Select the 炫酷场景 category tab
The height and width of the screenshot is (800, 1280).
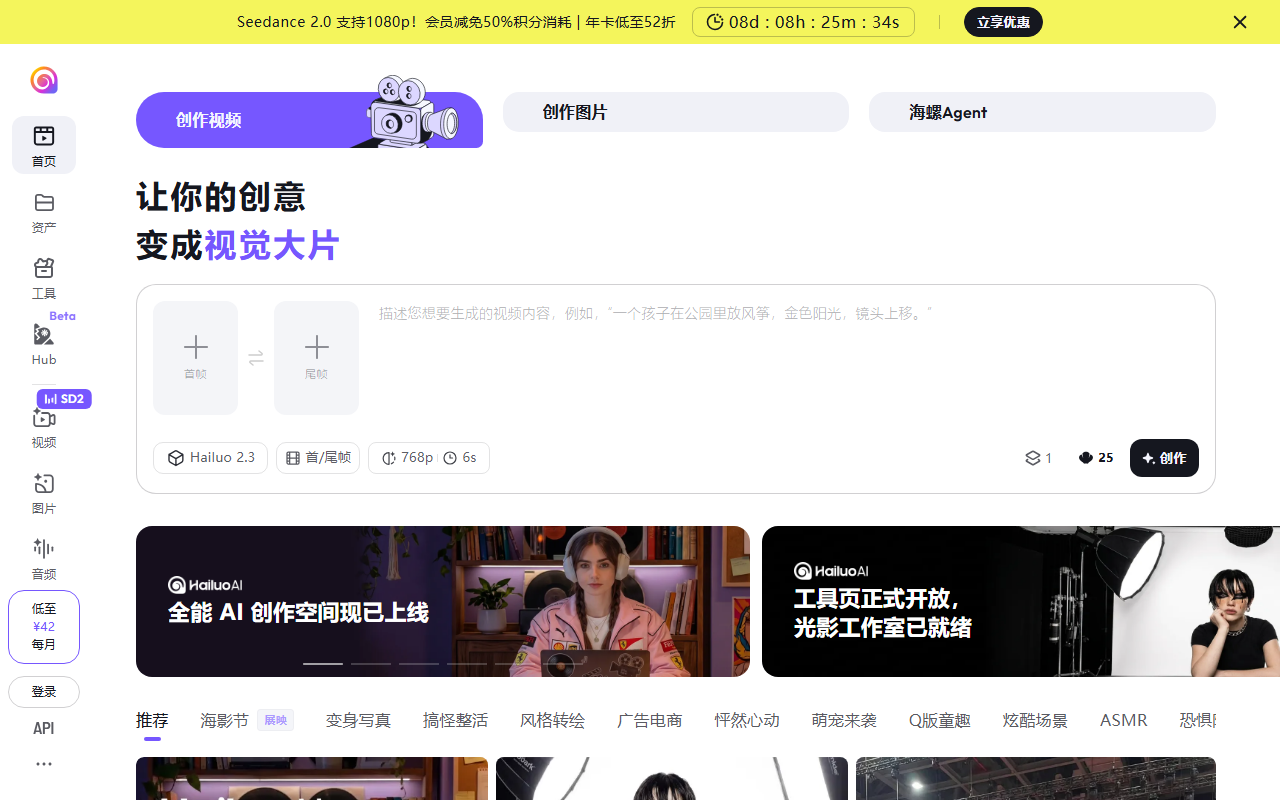pos(1035,720)
